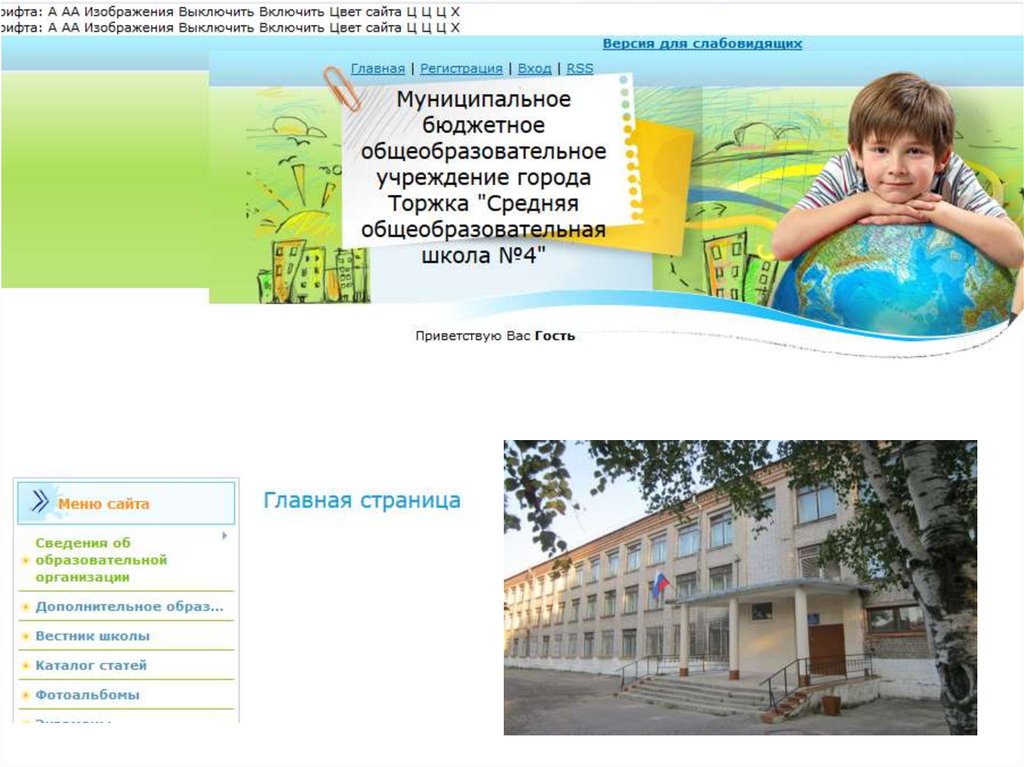This screenshot has height=767, width=1024.
Task: Click the paperclip icon on the title note
Action: click(342, 88)
